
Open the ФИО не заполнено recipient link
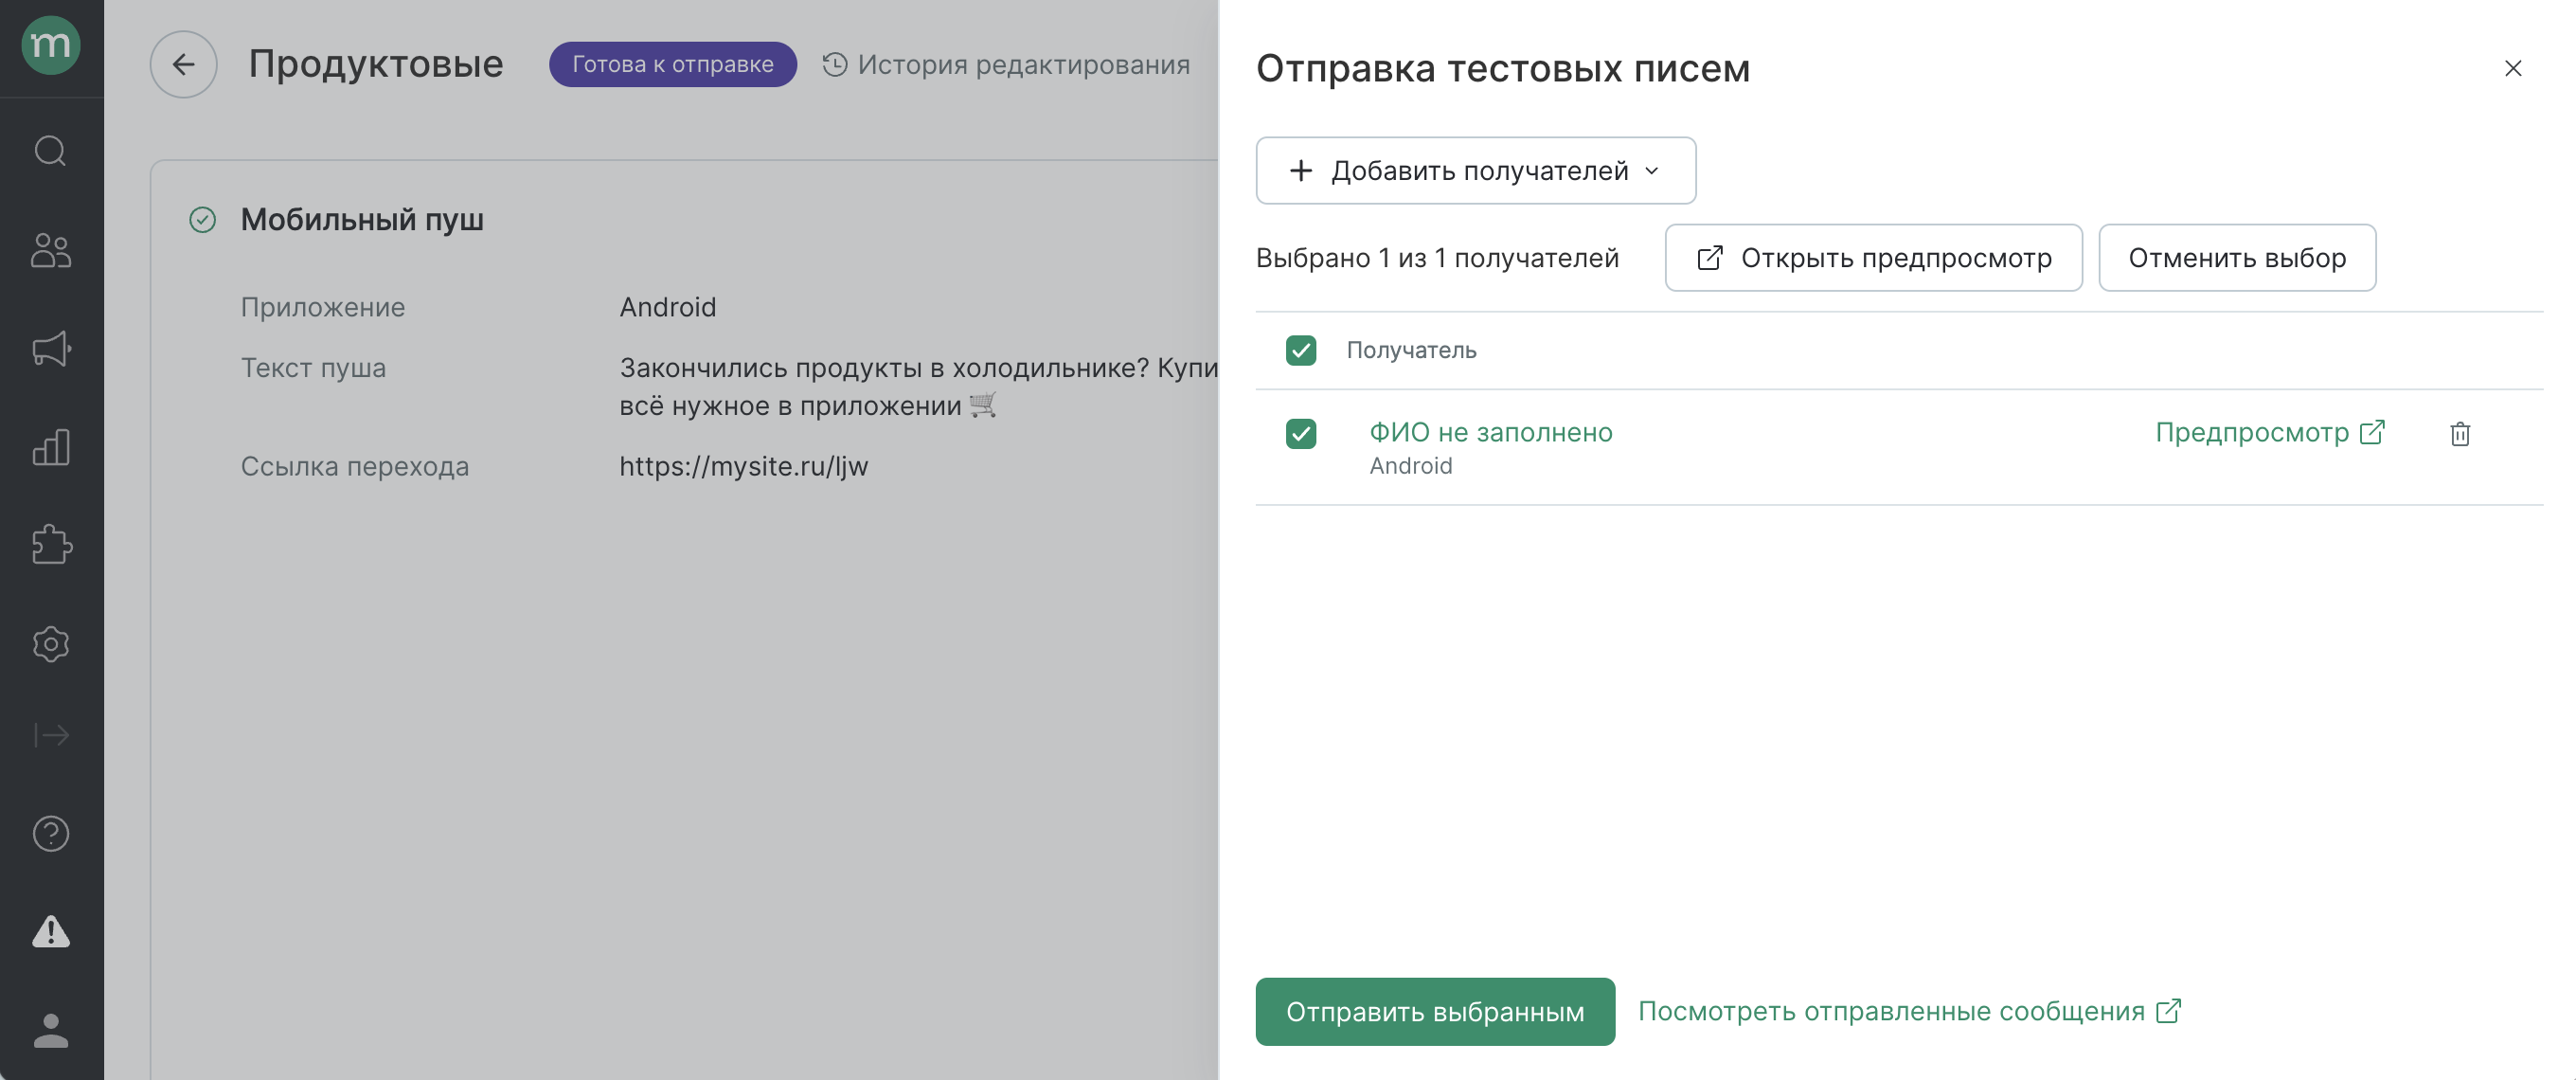click(1490, 432)
